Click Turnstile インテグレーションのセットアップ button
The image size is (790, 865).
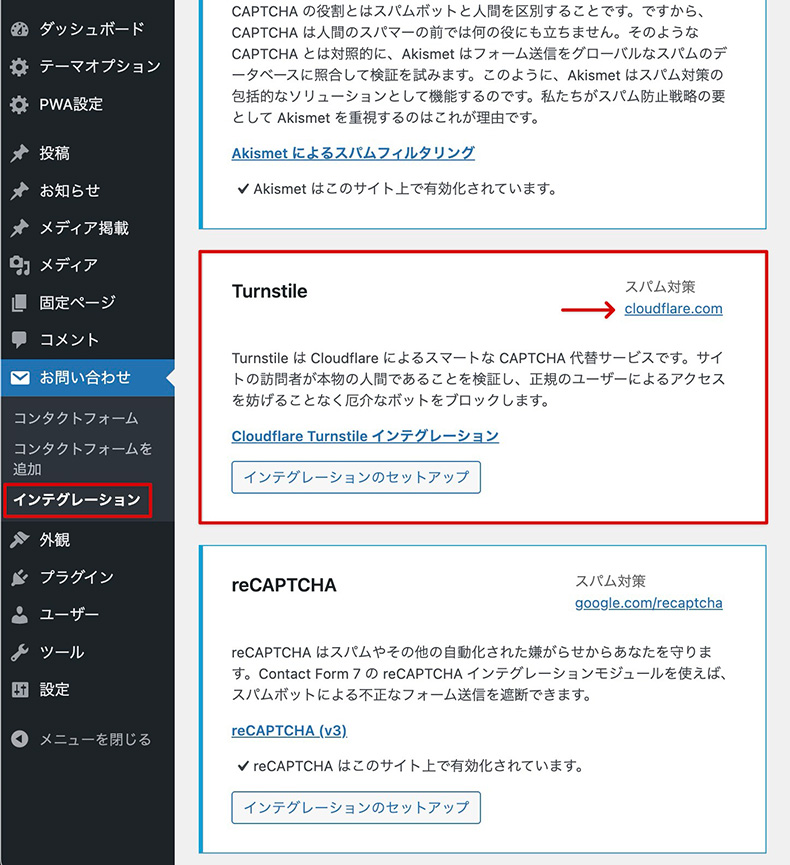coord(356,477)
